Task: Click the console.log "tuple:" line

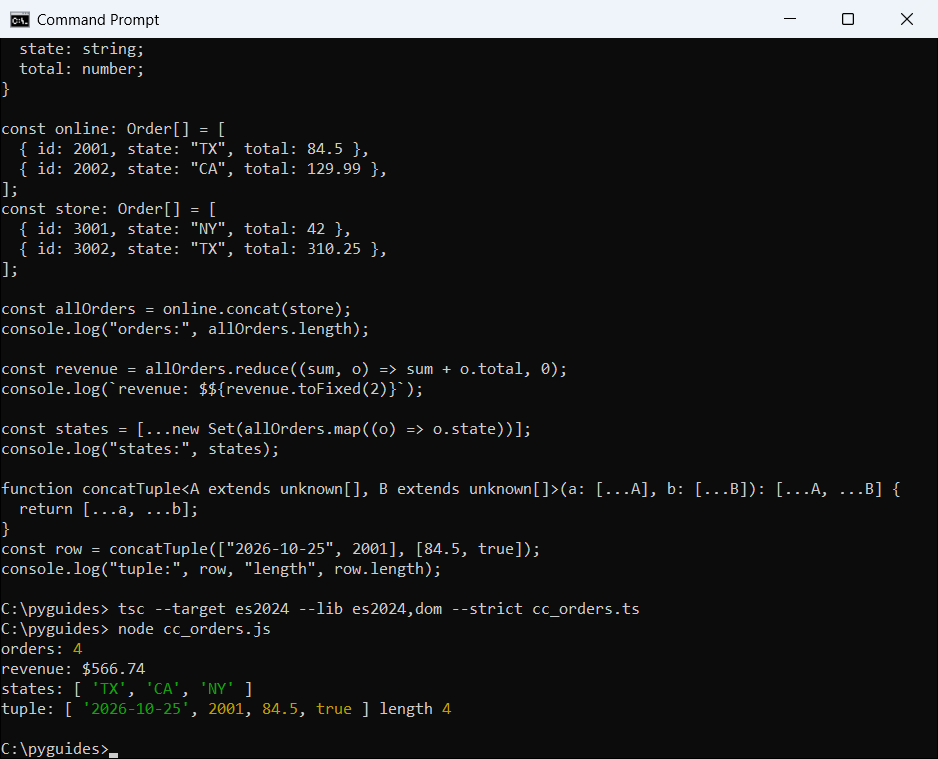Action: point(221,569)
